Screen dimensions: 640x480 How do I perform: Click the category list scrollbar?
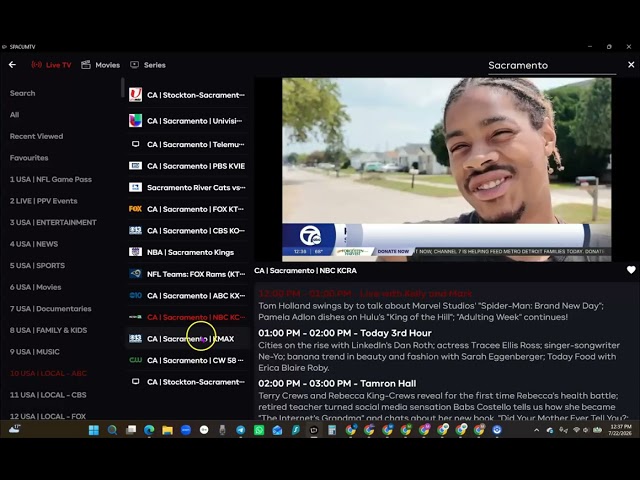[x=122, y=87]
